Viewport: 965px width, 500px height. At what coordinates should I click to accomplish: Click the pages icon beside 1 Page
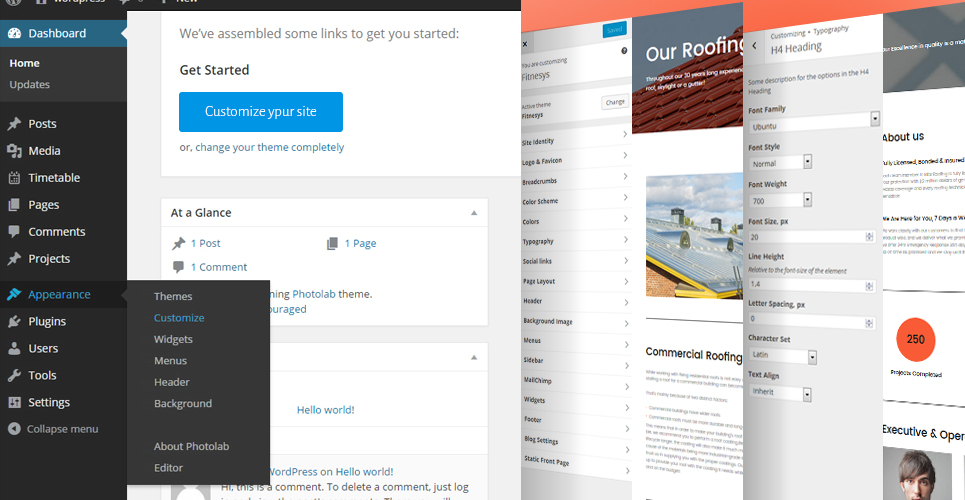(x=332, y=244)
